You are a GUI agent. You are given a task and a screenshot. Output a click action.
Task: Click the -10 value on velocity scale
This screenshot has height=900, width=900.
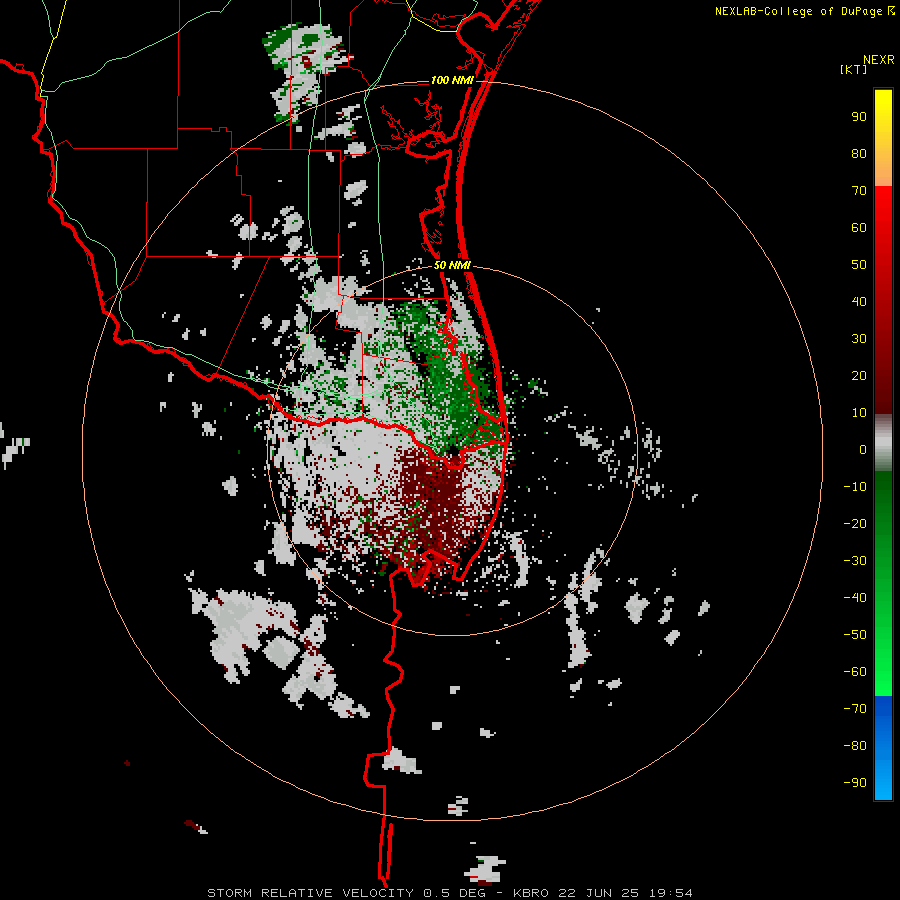coord(855,487)
